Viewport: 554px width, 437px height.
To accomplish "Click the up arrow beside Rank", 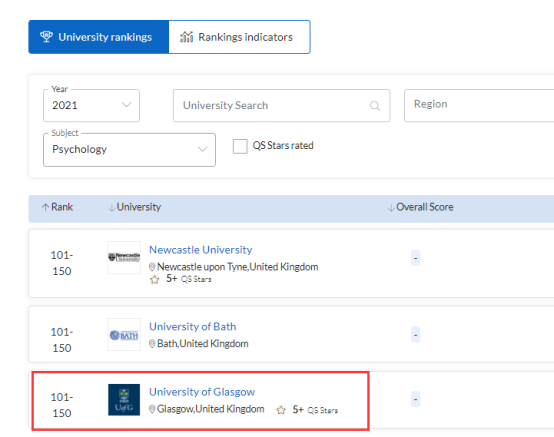I will point(45,207).
